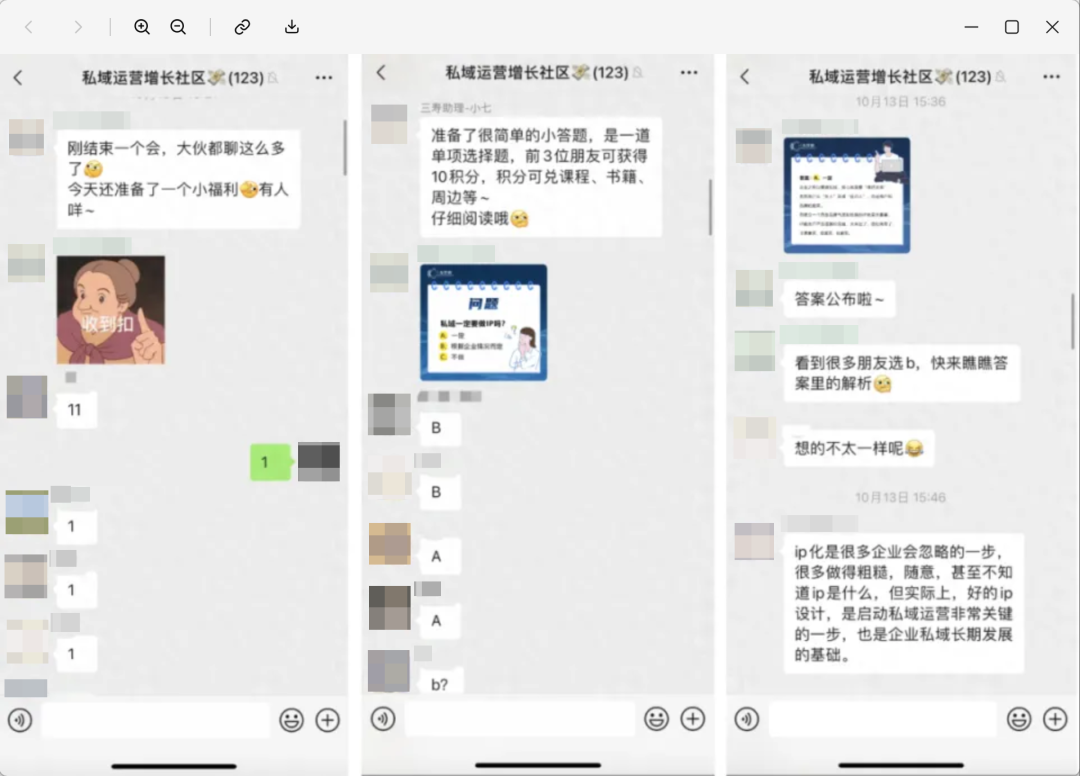Screen dimensions: 1080x776
Task: Click avatar of the '11' message sender
Action: [27, 397]
